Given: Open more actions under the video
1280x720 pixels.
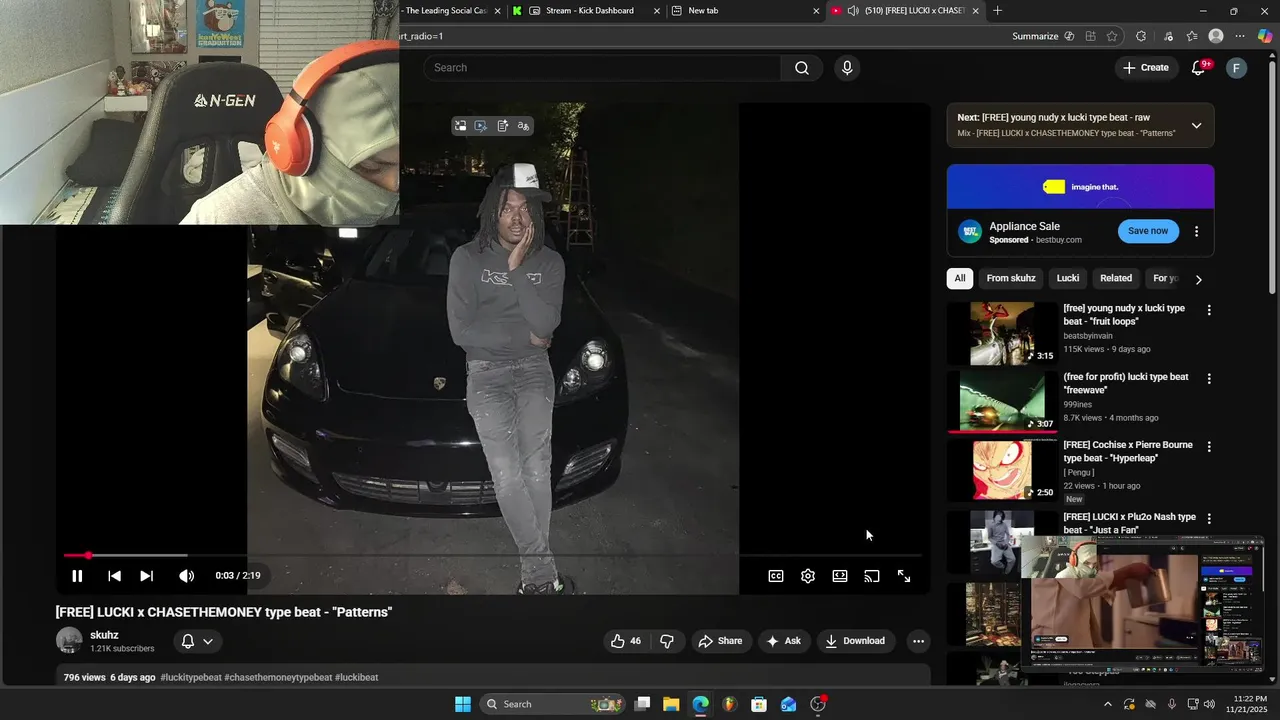Looking at the screenshot, I should (x=918, y=641).
